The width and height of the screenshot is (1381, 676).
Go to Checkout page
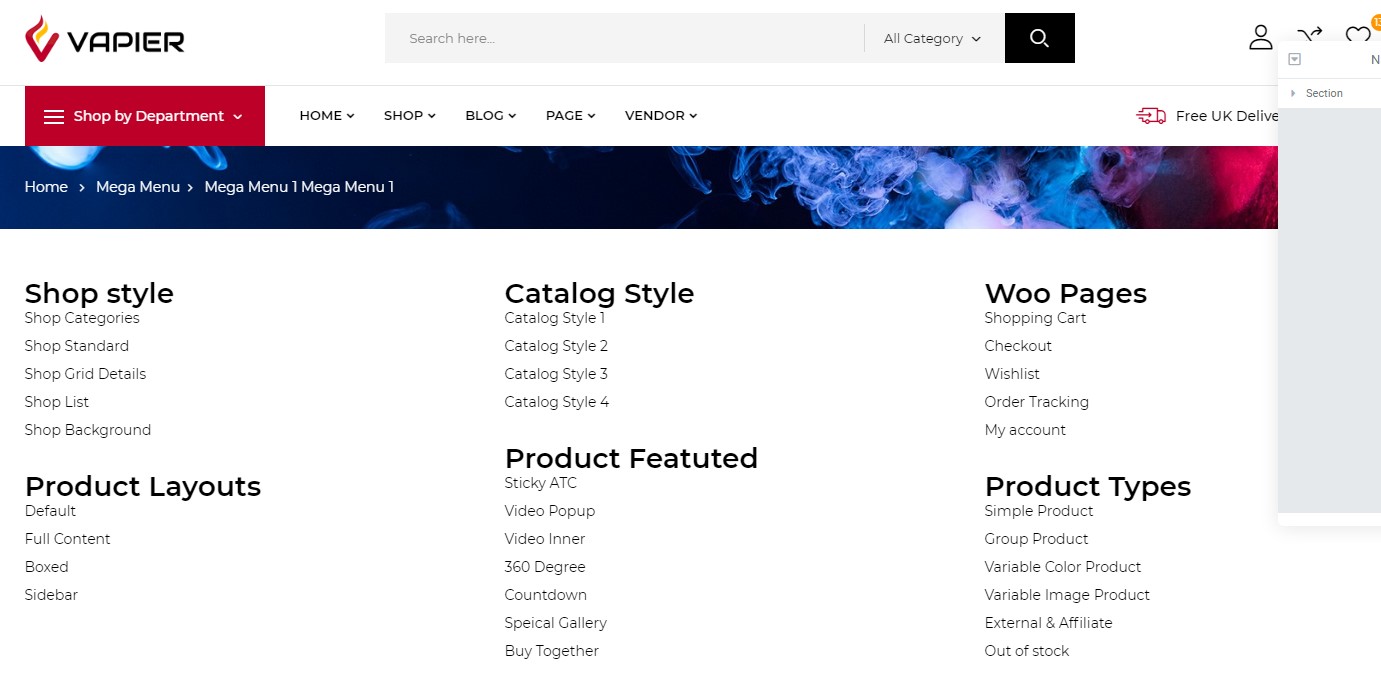(1018, 346)
